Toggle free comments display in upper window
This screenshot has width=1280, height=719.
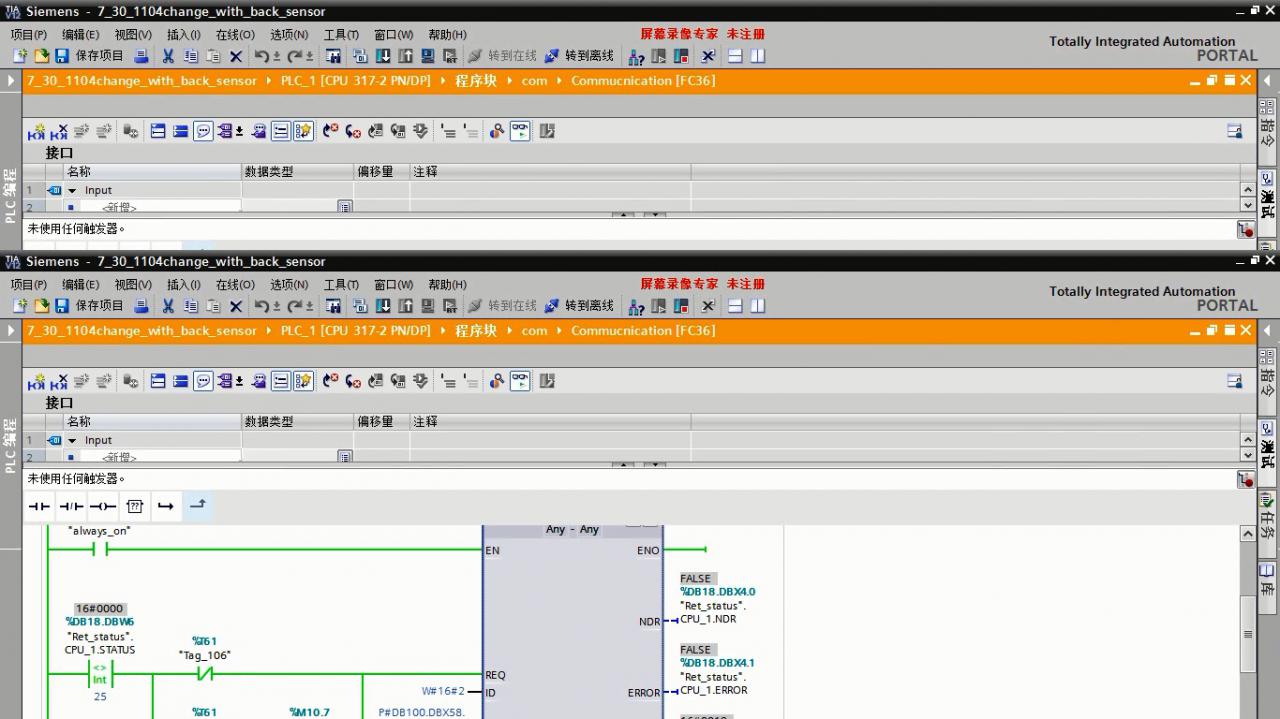203,131
